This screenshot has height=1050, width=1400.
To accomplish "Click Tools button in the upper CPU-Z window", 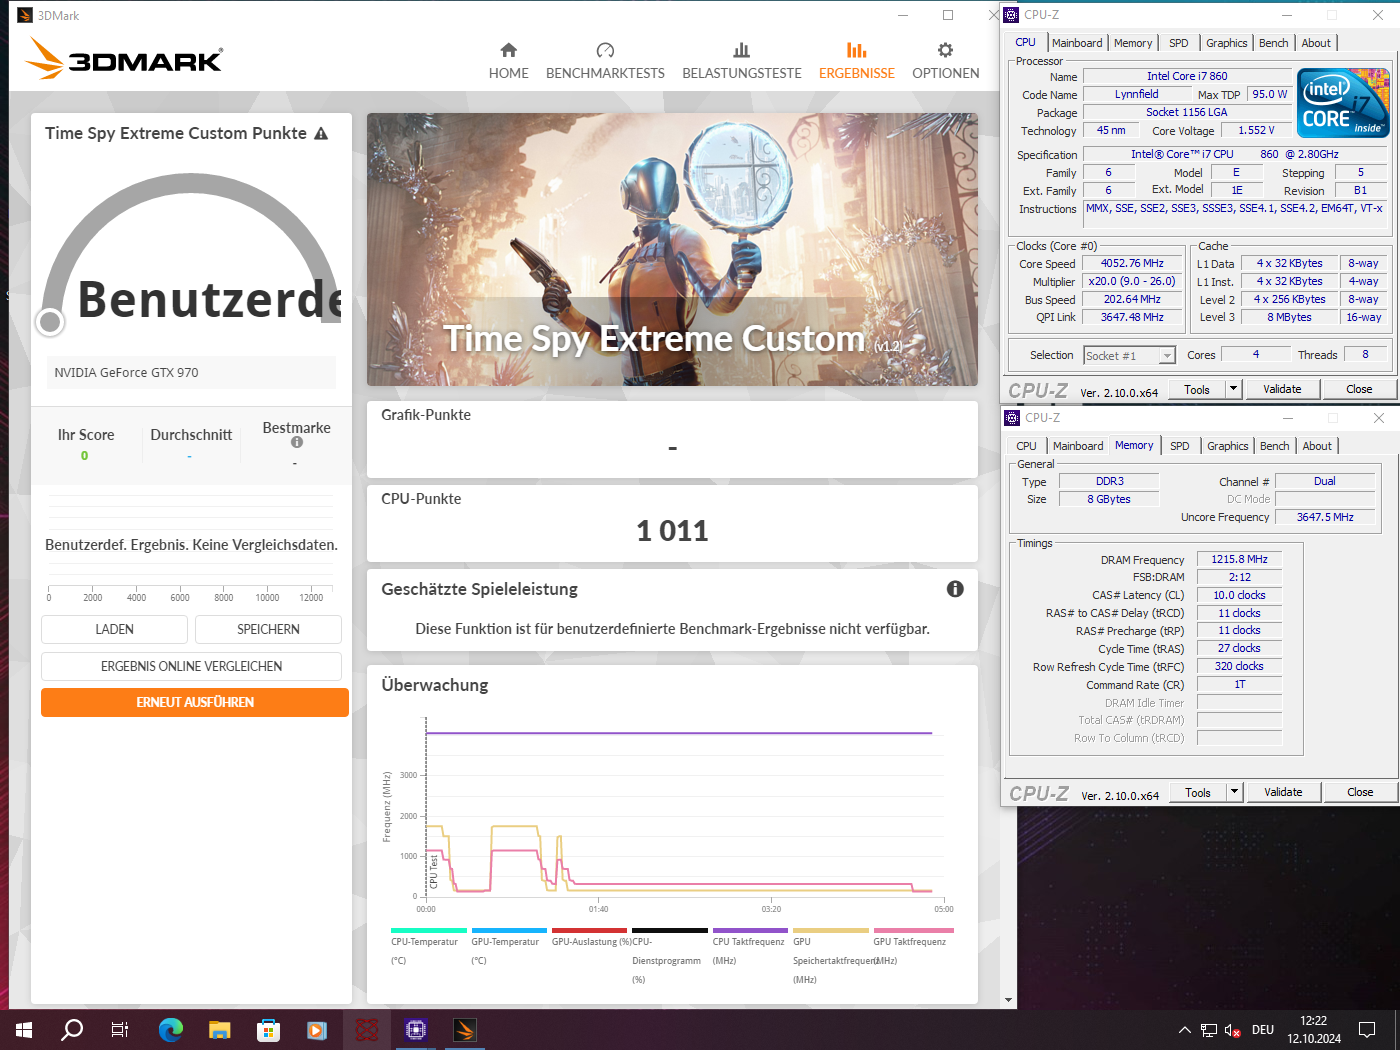I will coord(1197,389).
